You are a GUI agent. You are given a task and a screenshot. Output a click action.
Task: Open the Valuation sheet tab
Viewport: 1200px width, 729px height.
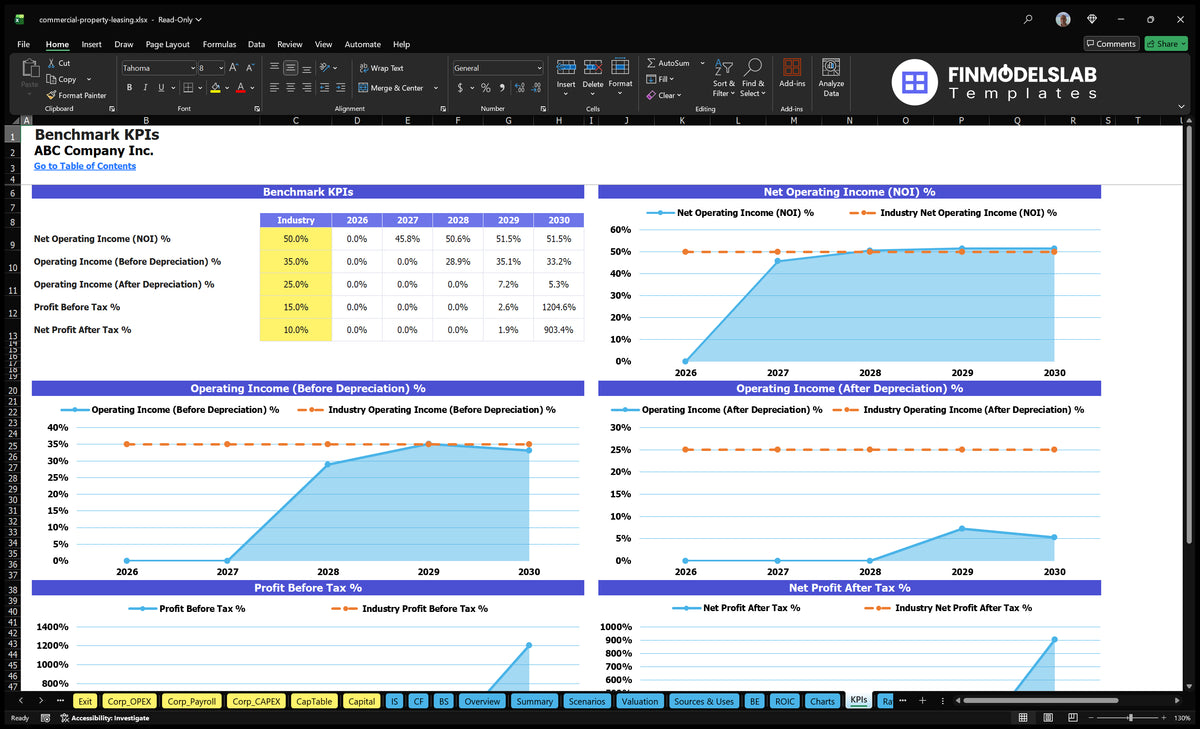point(639,701)
